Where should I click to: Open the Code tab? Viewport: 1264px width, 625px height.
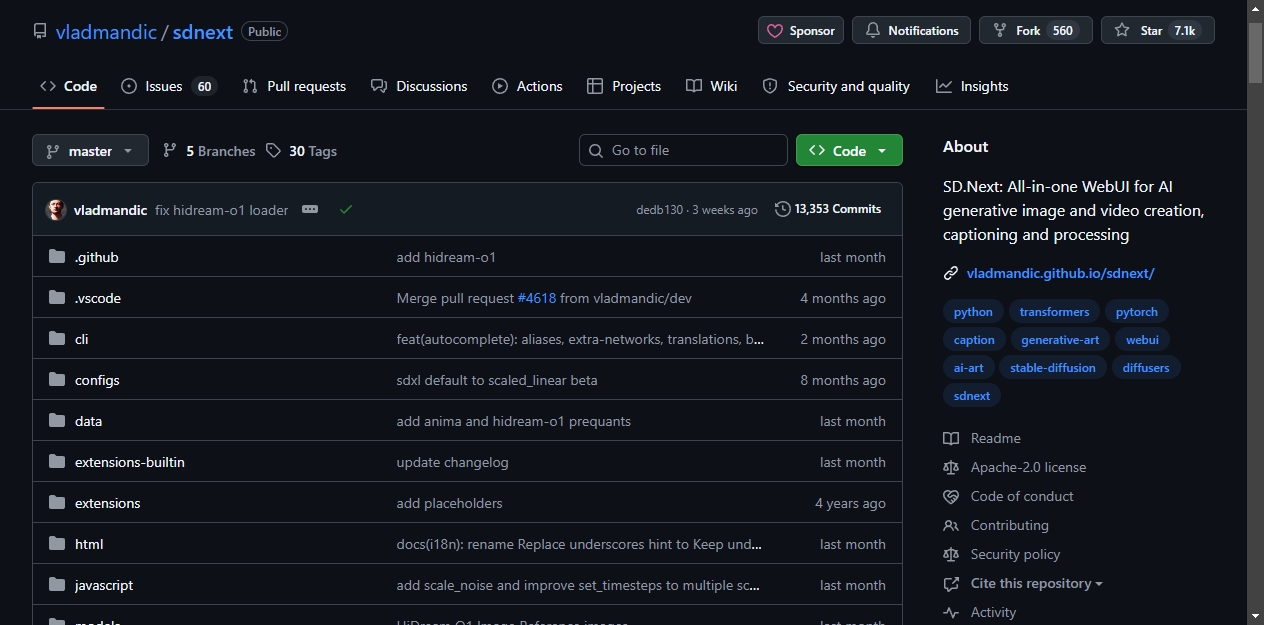68,86
